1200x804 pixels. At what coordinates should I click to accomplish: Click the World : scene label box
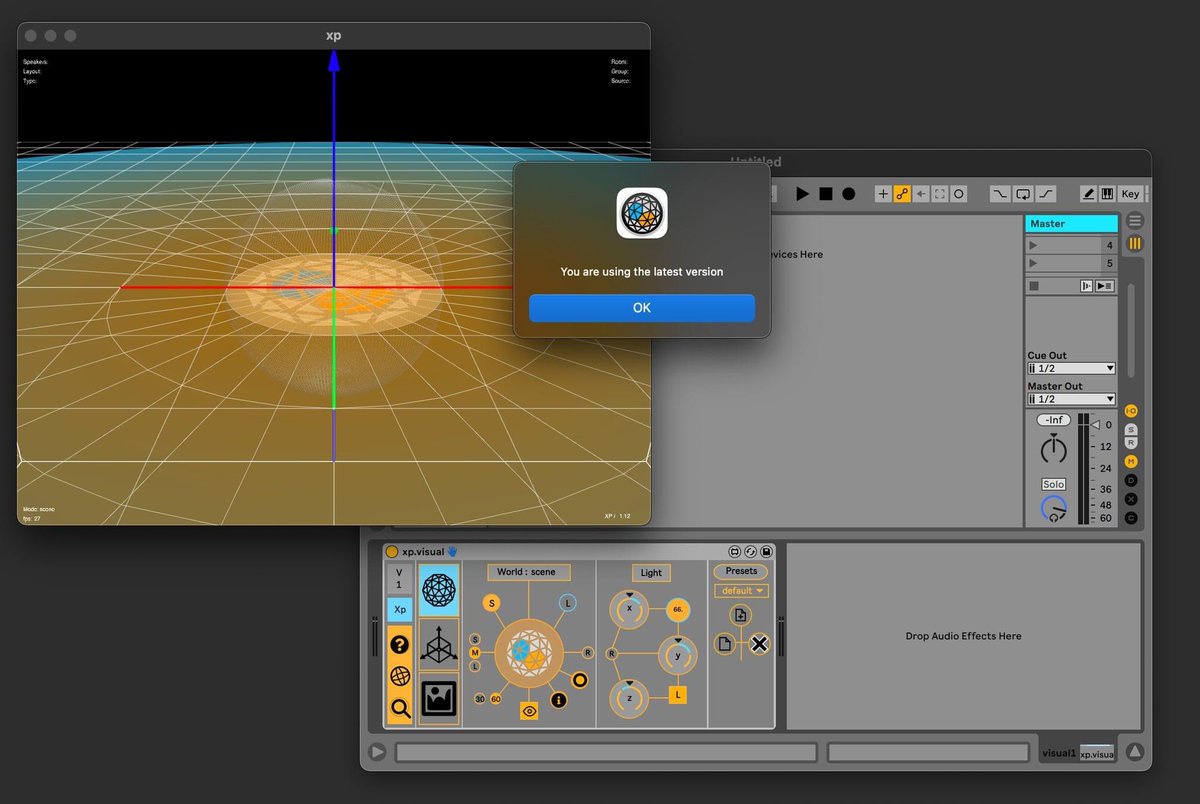[x=528, y=572]
